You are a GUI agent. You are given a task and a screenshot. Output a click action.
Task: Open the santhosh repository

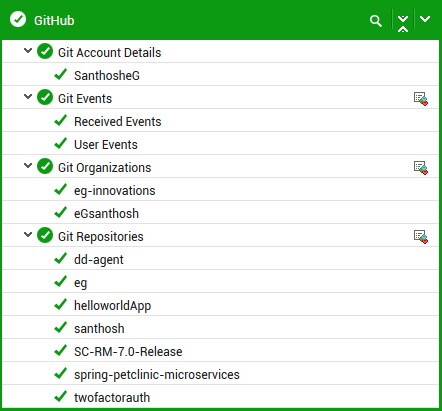point(99,329)
